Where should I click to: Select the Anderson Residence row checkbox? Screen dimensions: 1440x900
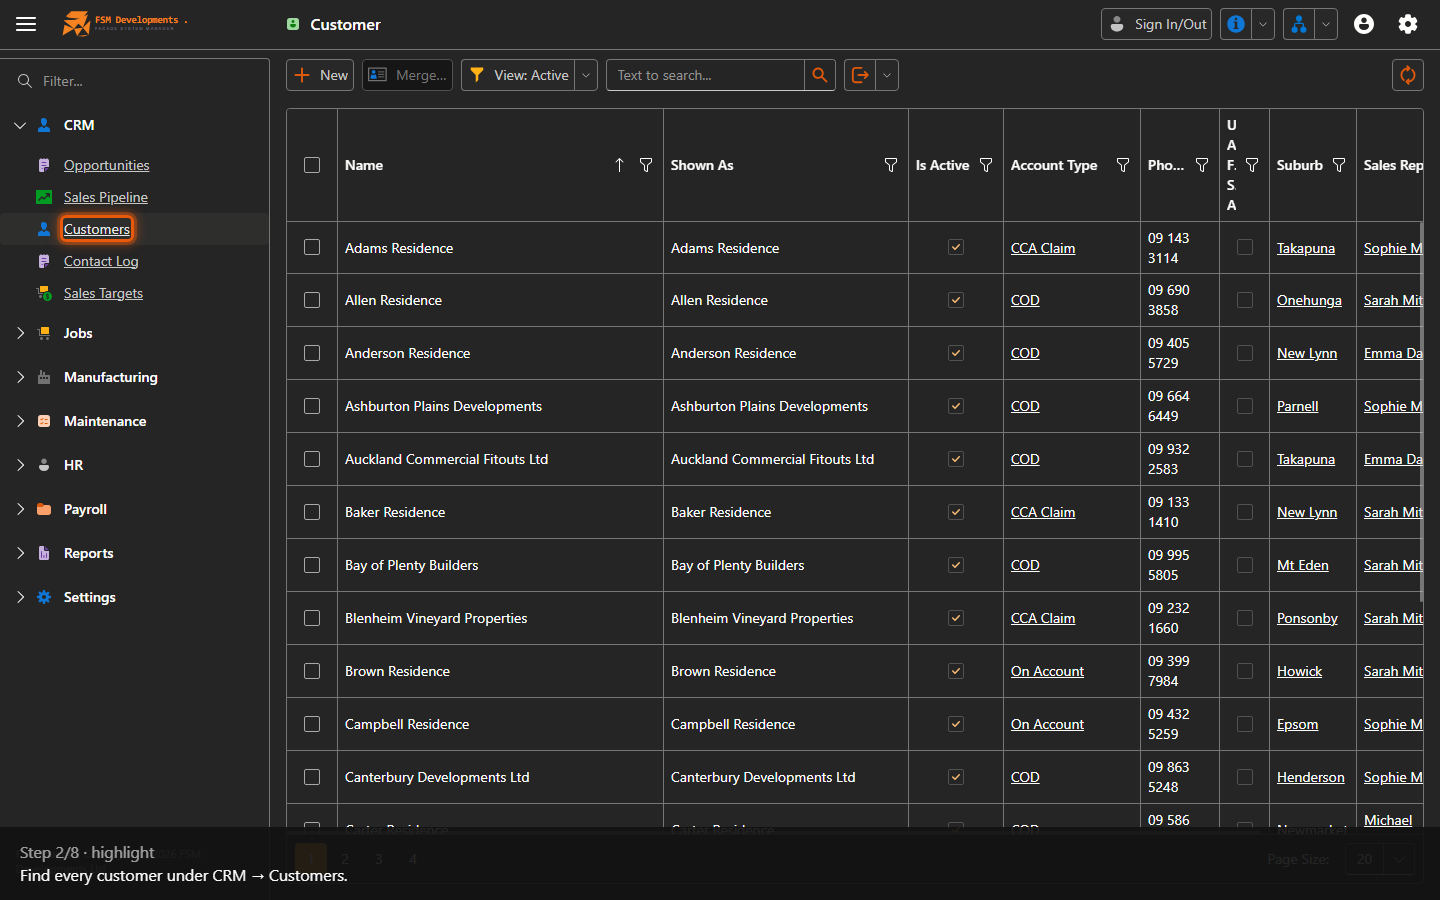(x=312, y=353)
